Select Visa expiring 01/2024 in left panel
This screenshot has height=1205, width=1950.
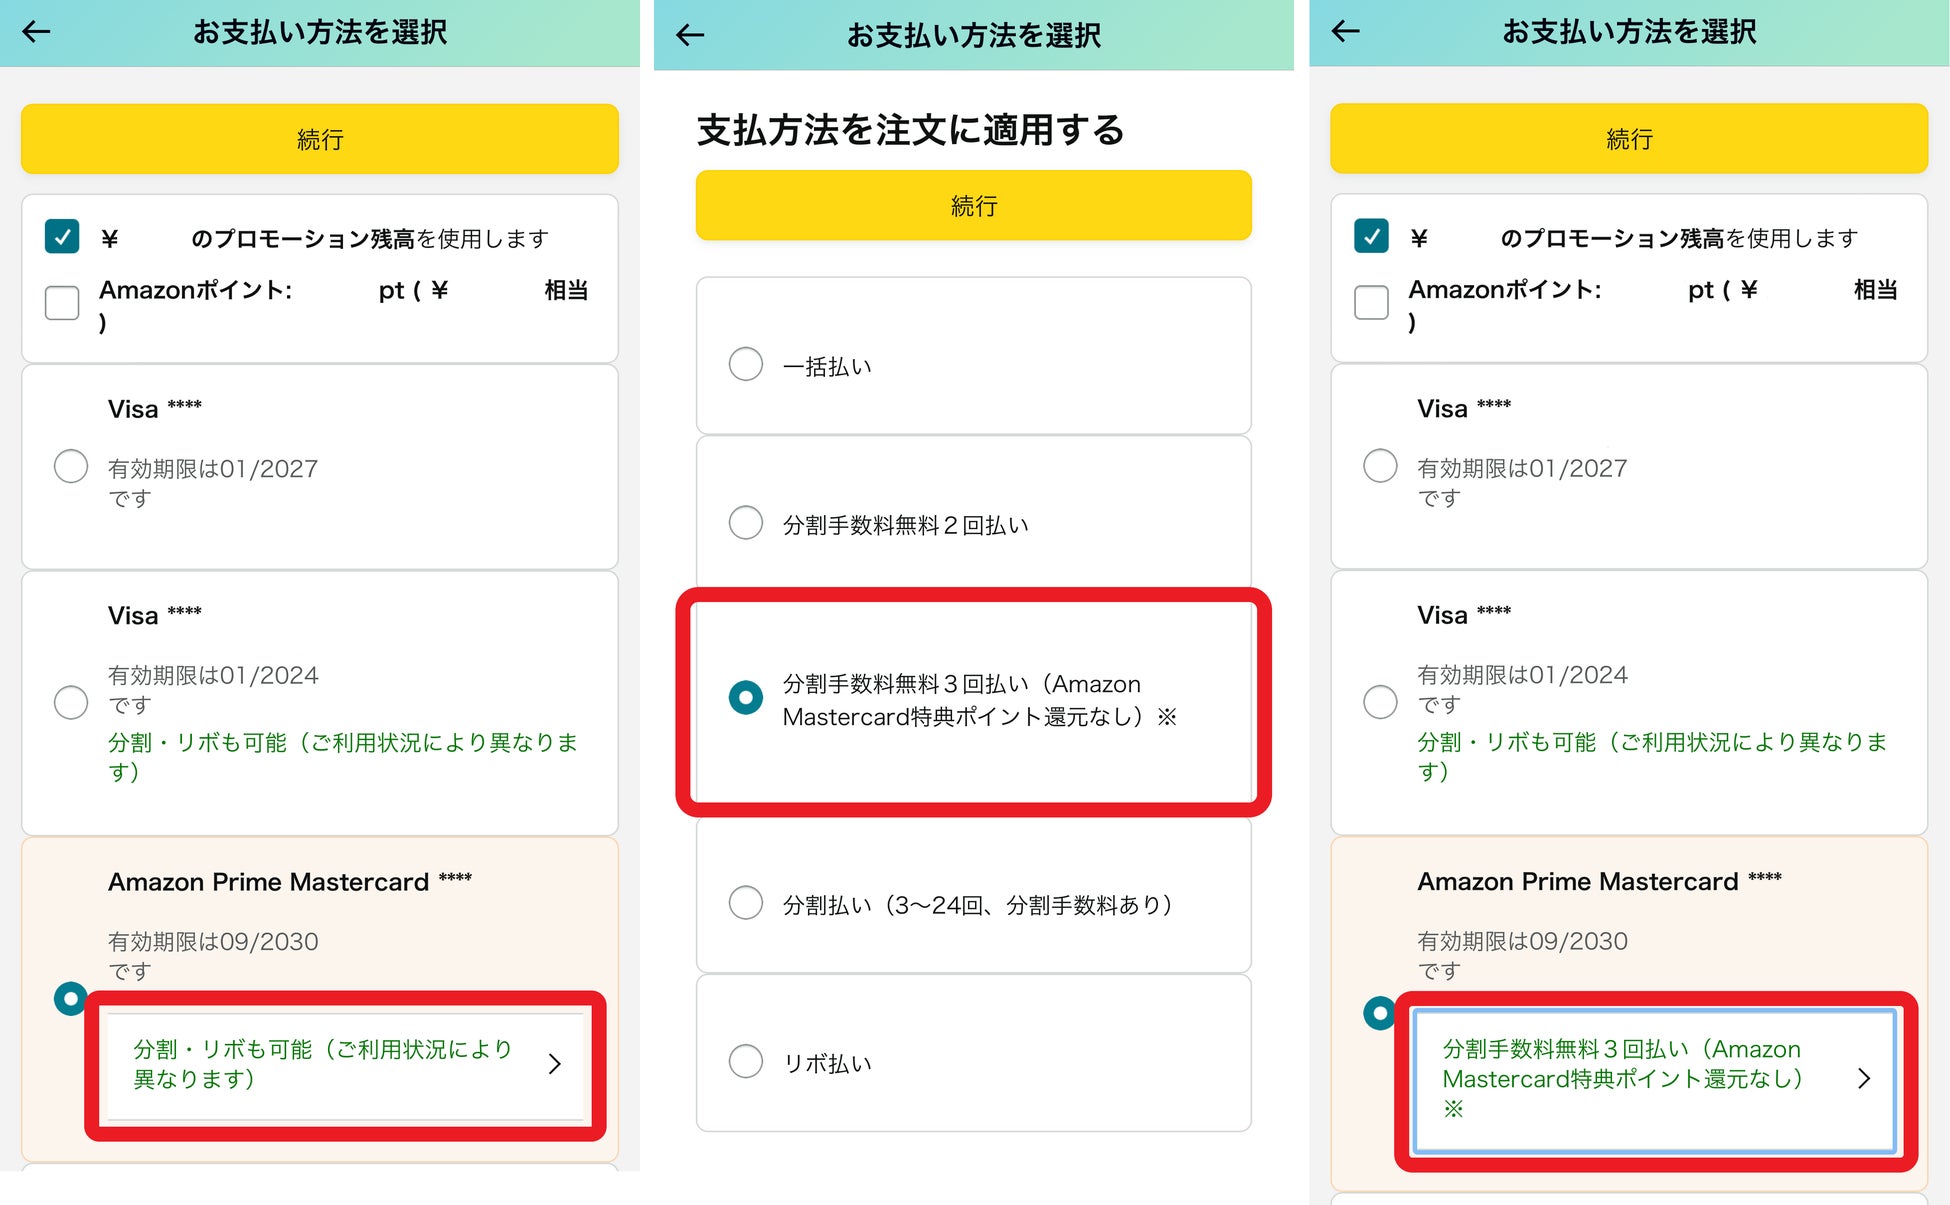(71, 702)
